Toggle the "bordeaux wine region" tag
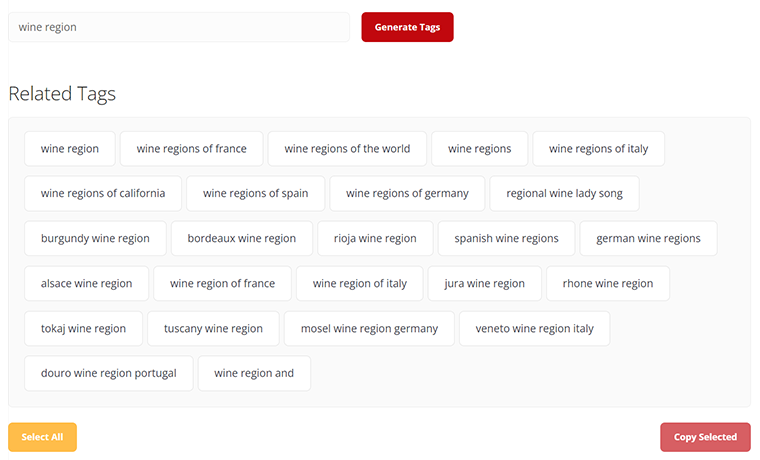This screenshot has width=760, height=460. [x=241, y=238]
